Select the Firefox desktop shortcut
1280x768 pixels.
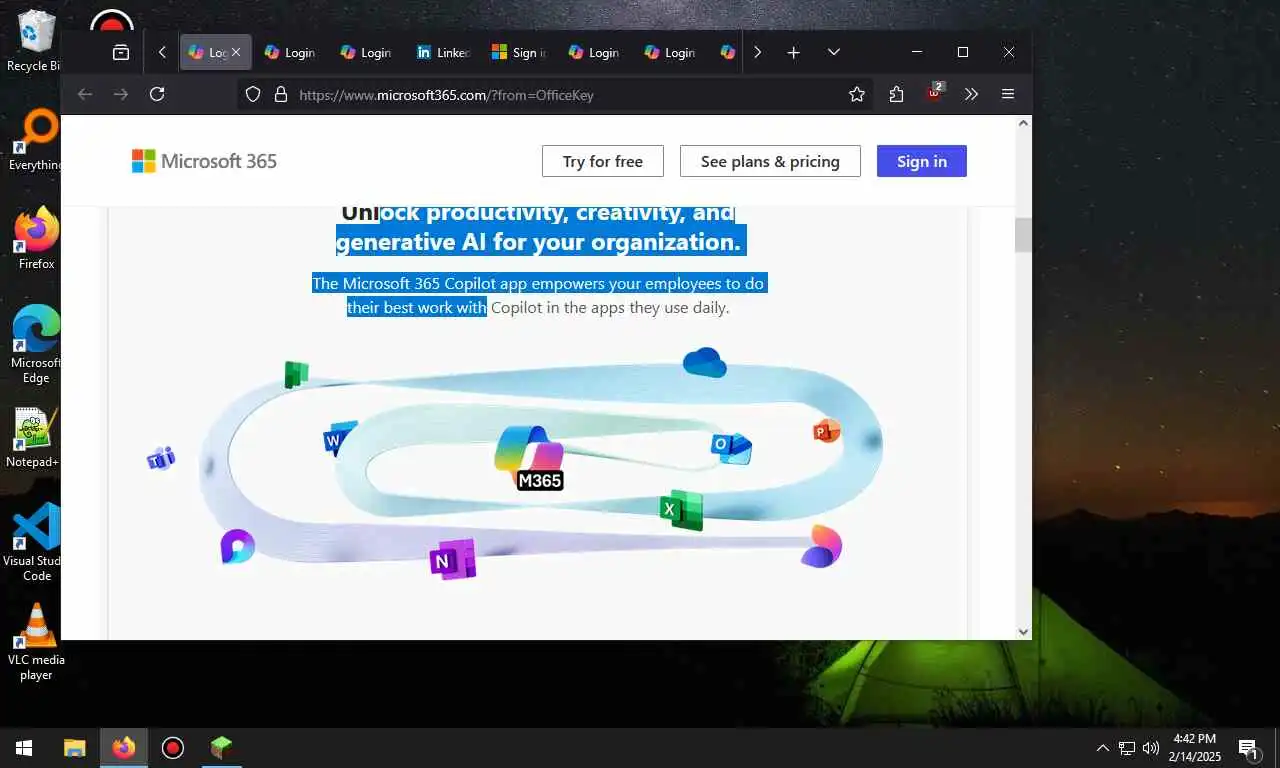click(x=36, y=239)
